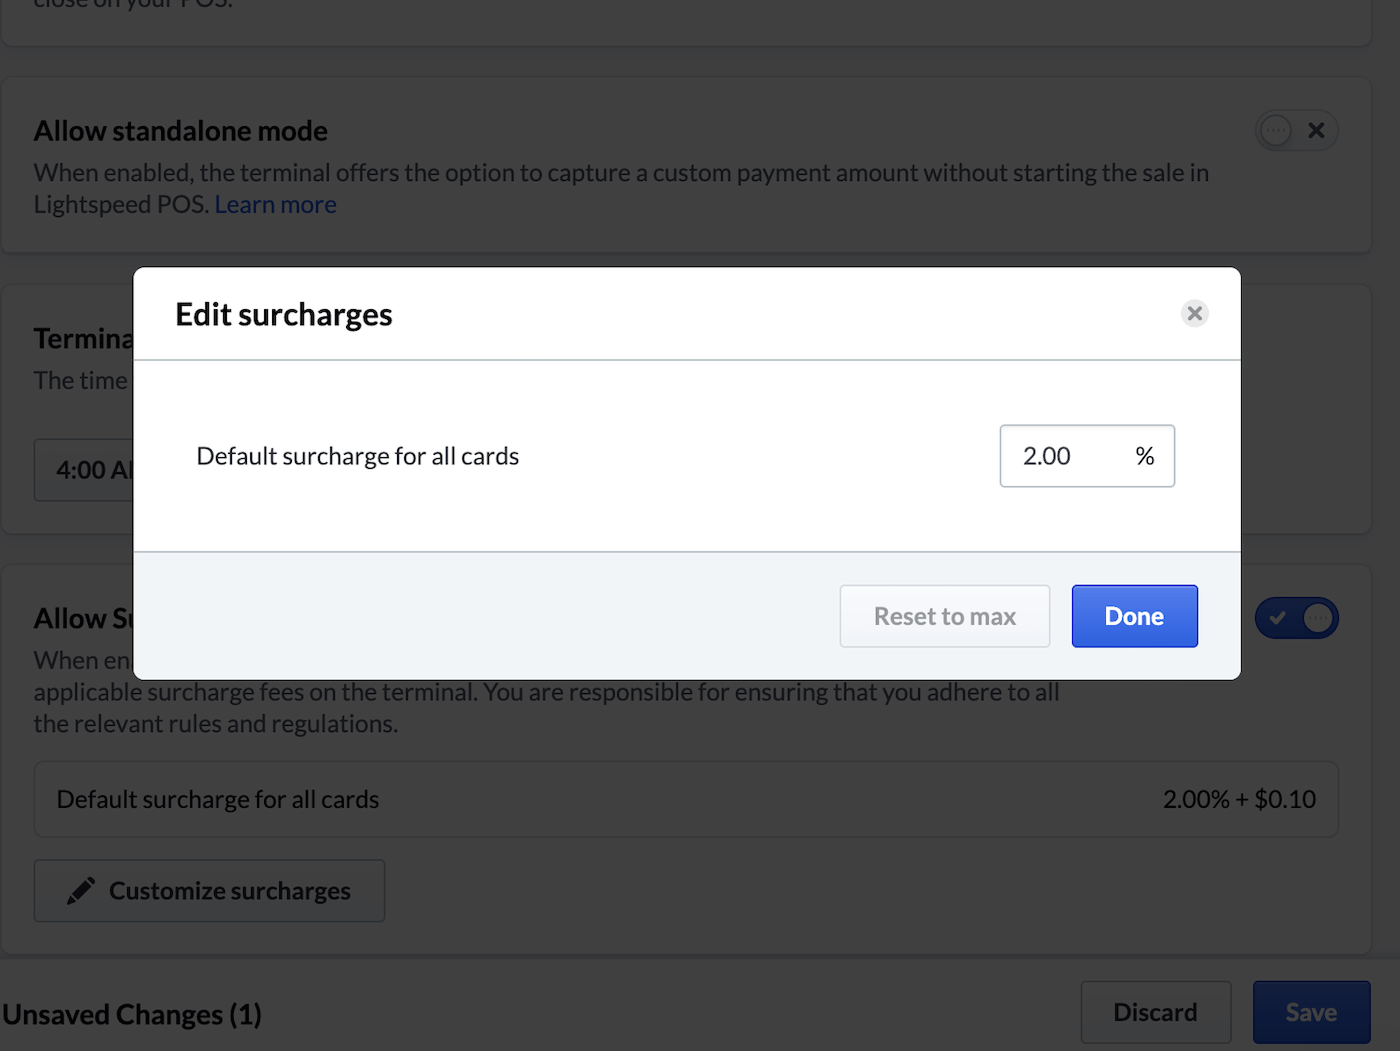
Task: Click the Allow standalone mode heading
Action: [181, 131]
